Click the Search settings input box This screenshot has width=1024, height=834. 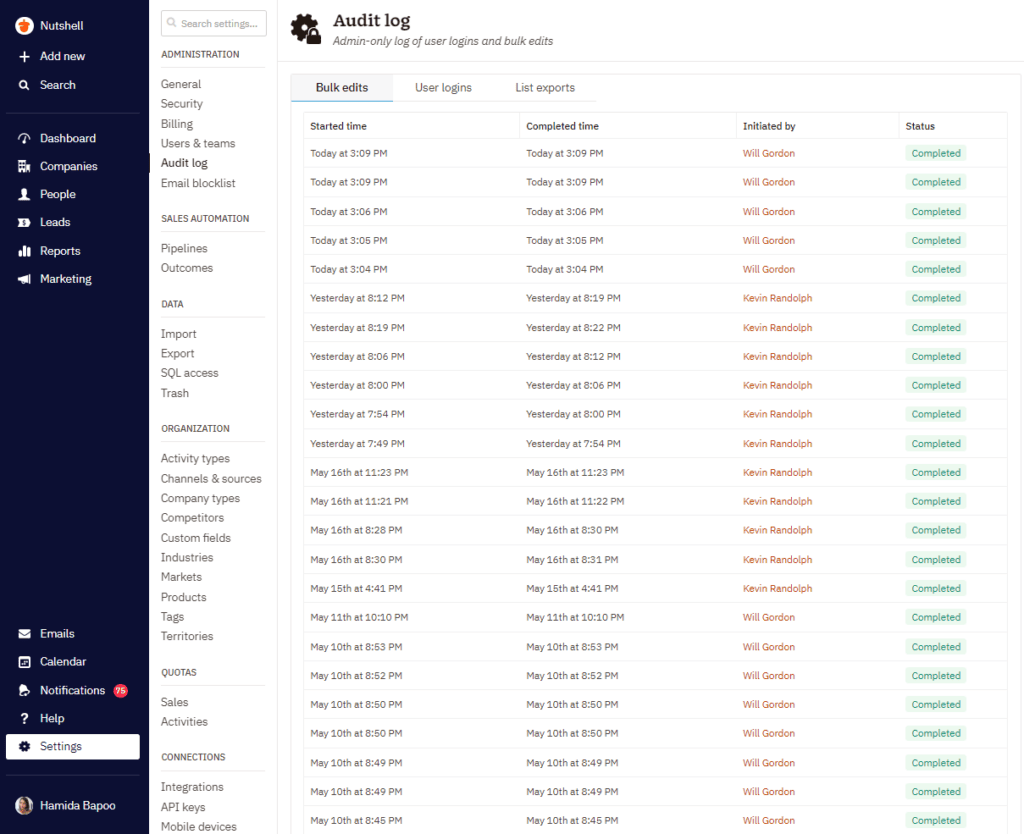pyautogui.click(x=213, y=21)
